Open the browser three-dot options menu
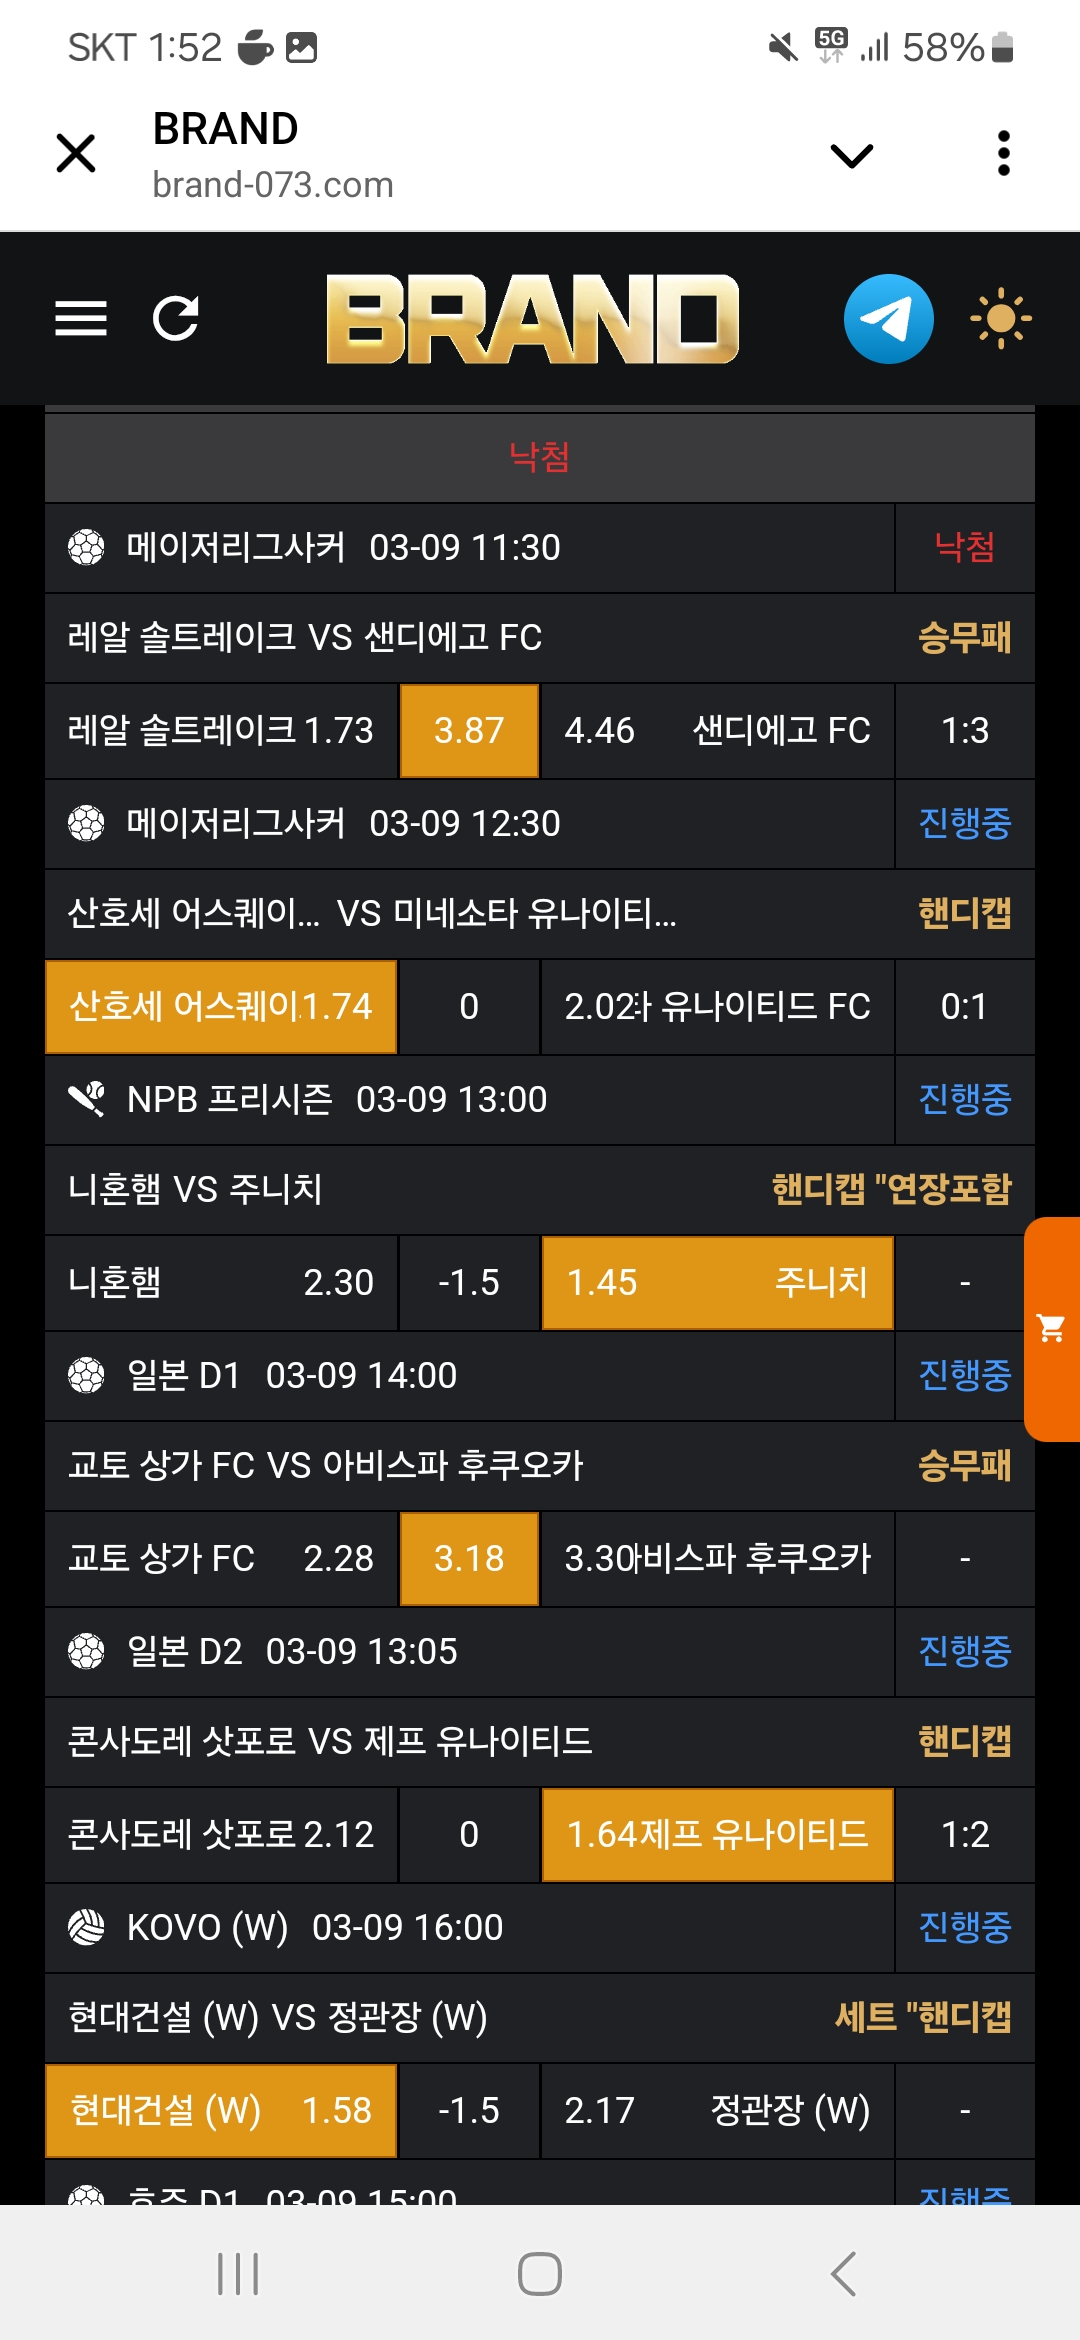Image resolution: width=1080 pixels, height=2340 pixels. click(x=1004, y=154)
